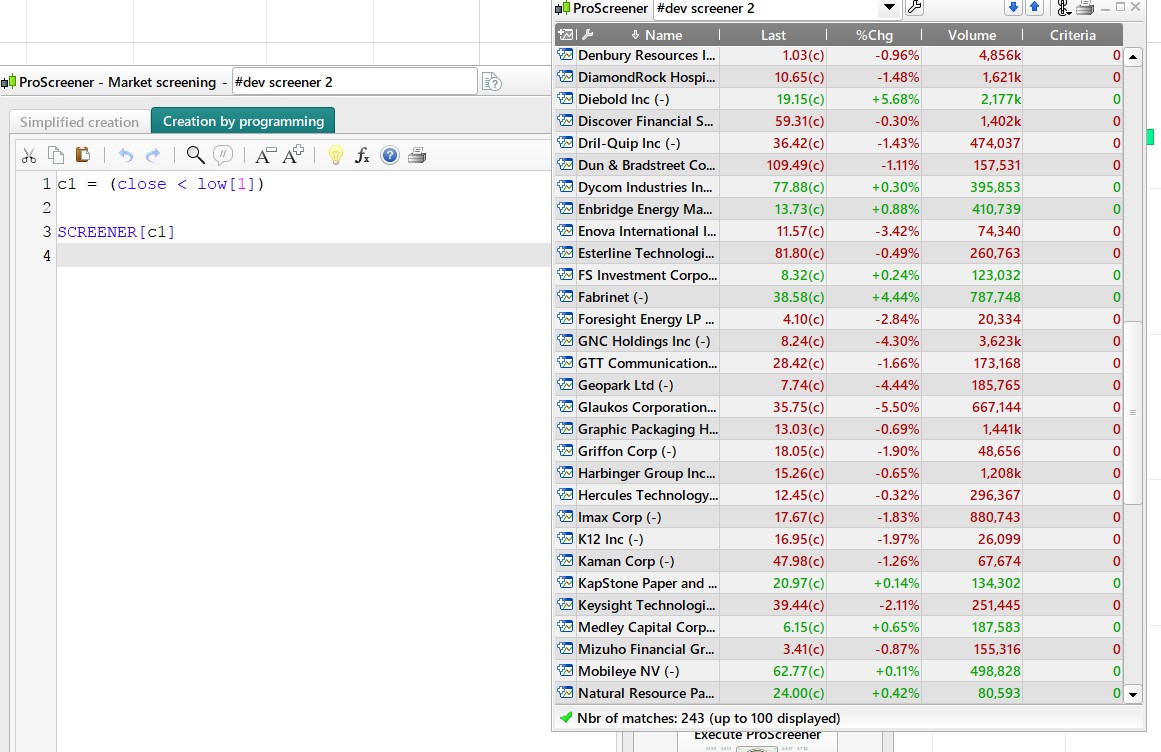Select the Kaman Corp row
This screenshot has height=752, width=1161.
click(839, 561)
